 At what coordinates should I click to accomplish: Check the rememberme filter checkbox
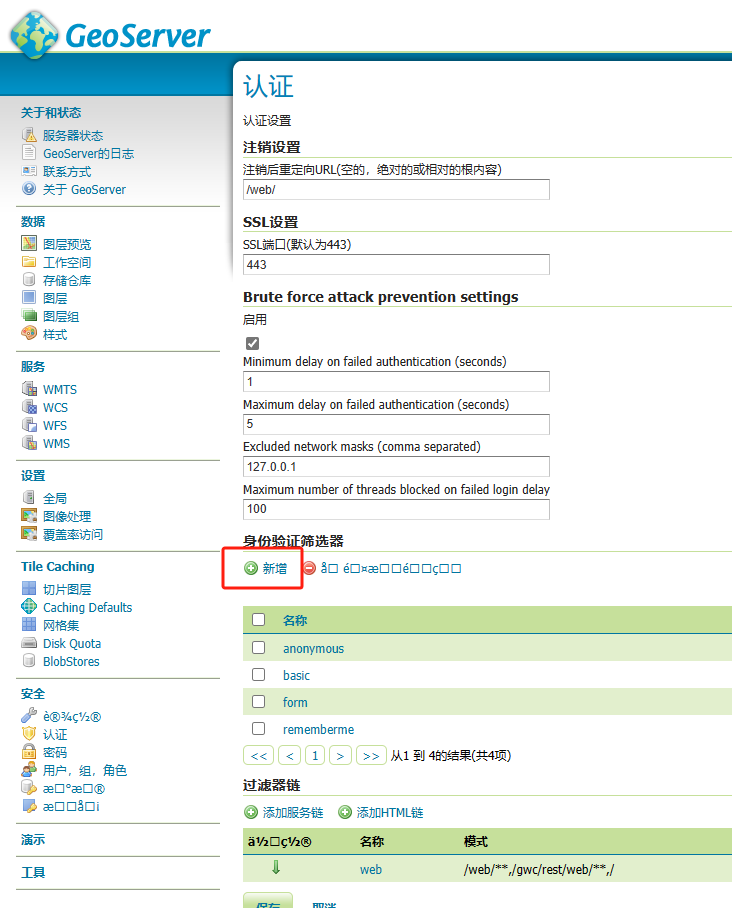259,729
